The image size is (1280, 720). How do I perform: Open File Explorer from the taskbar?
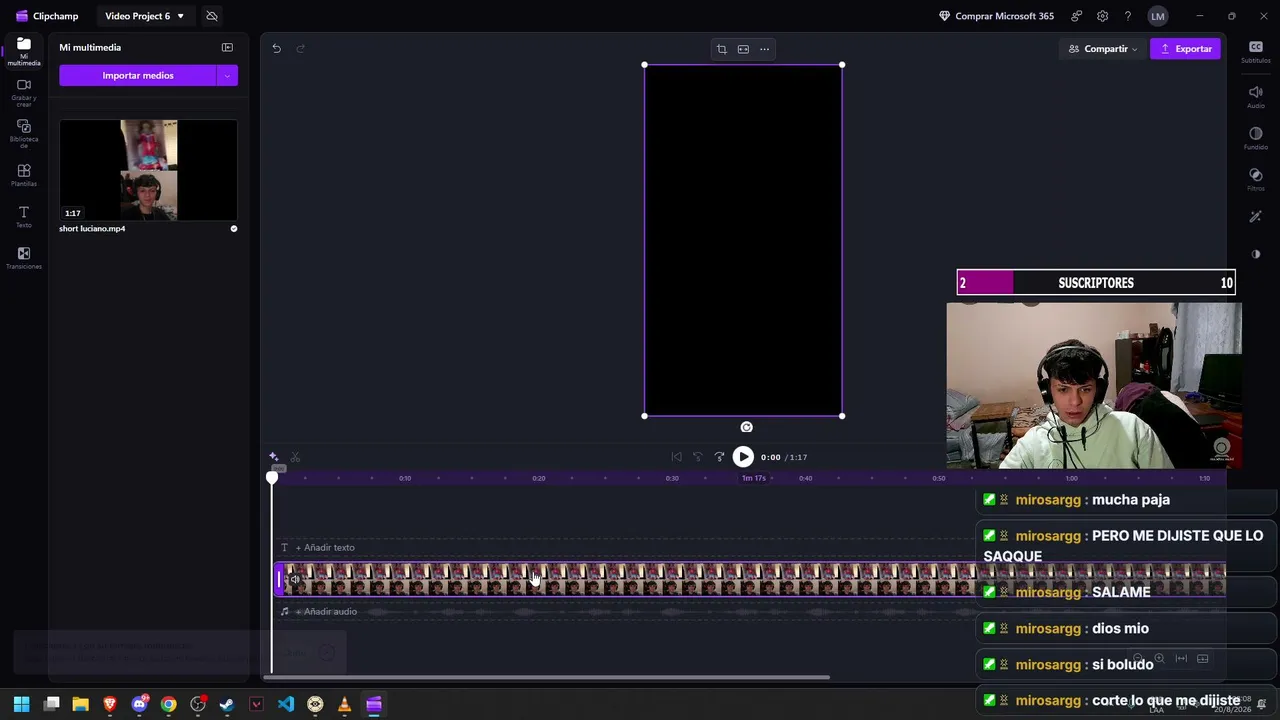click(81, 704)
